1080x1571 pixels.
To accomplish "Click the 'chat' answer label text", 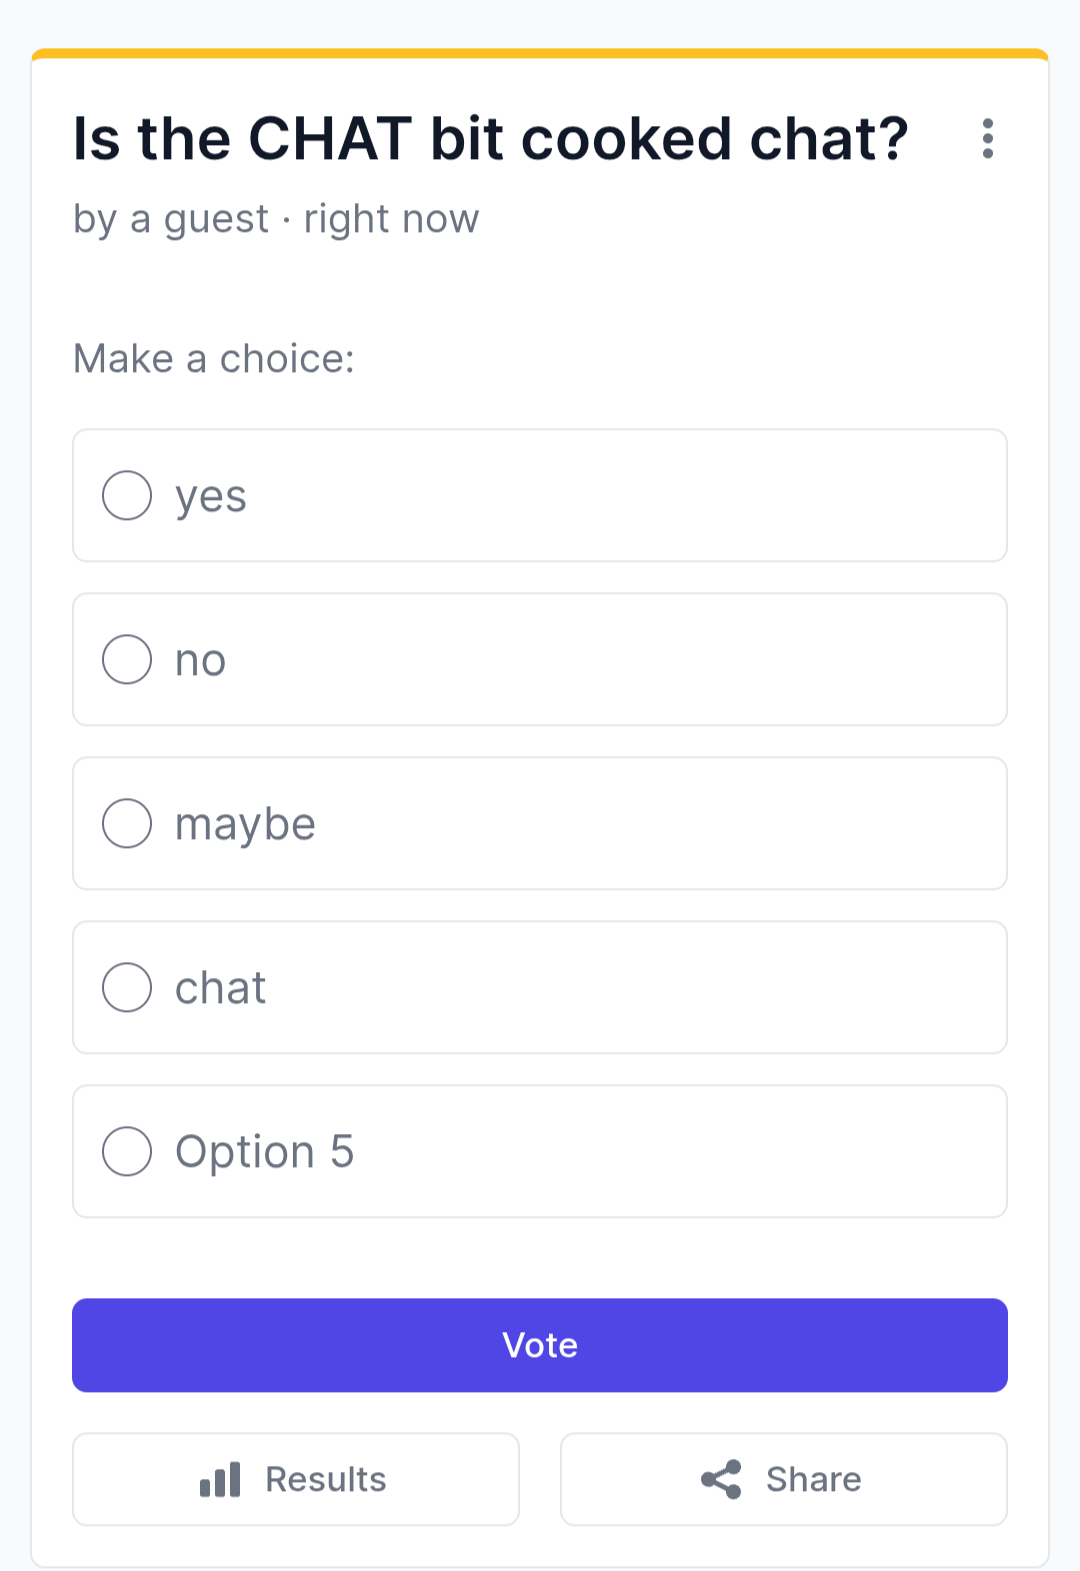I will point(221,988).
